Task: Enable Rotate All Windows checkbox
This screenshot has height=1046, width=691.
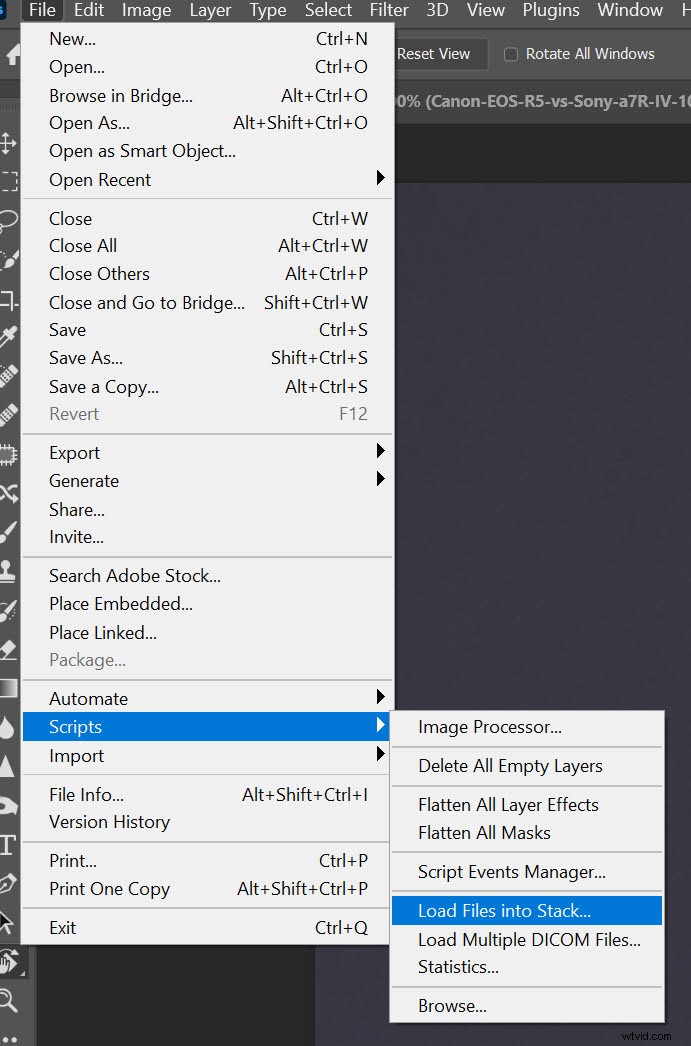Action: click(x=511, y=54)
